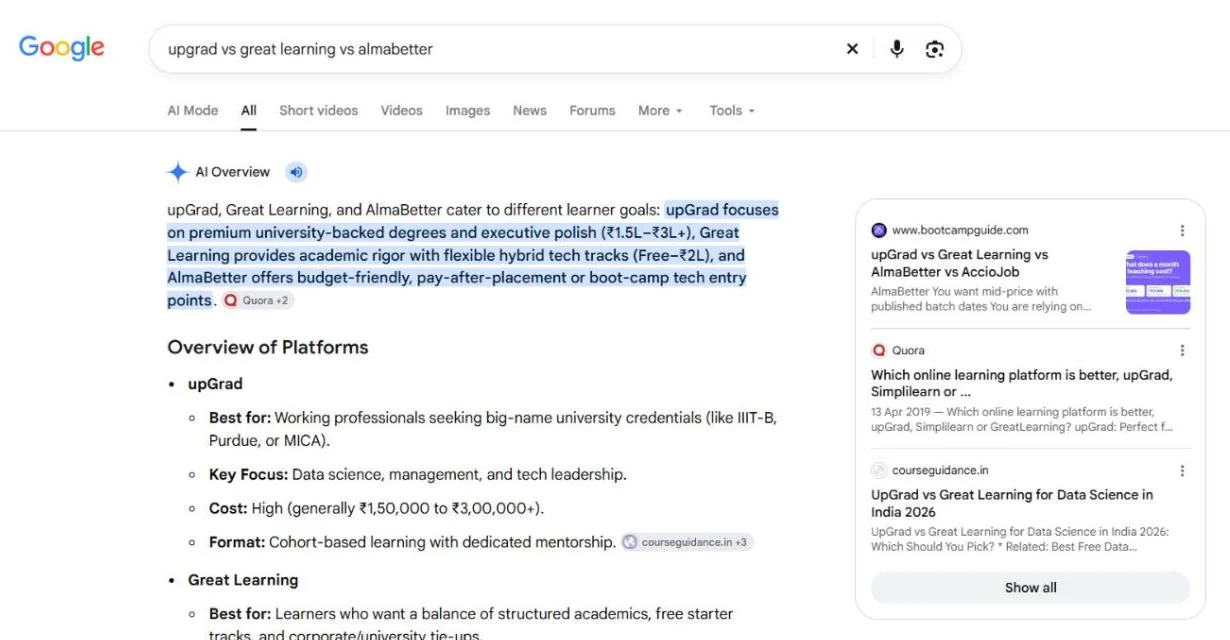The width and height of the screenshot is (1230, 640).
Task: Switch to AI Mode tab
Action: tap(193, 111)
